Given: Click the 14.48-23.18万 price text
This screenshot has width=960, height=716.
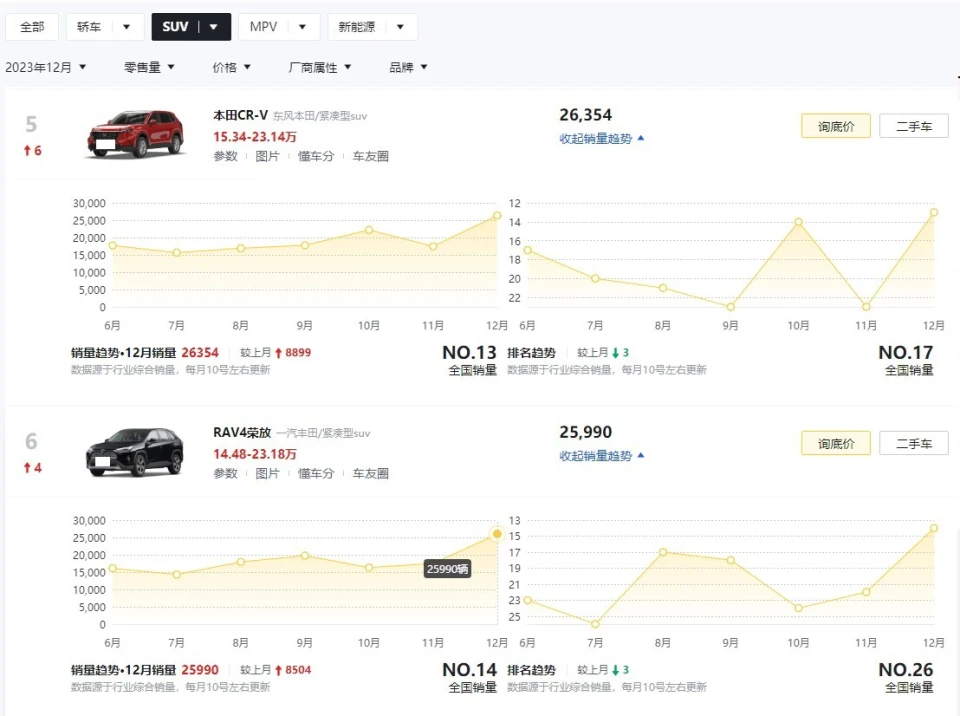Looking at the screenshot, I should pyautogui.click(x=255, y=454).
